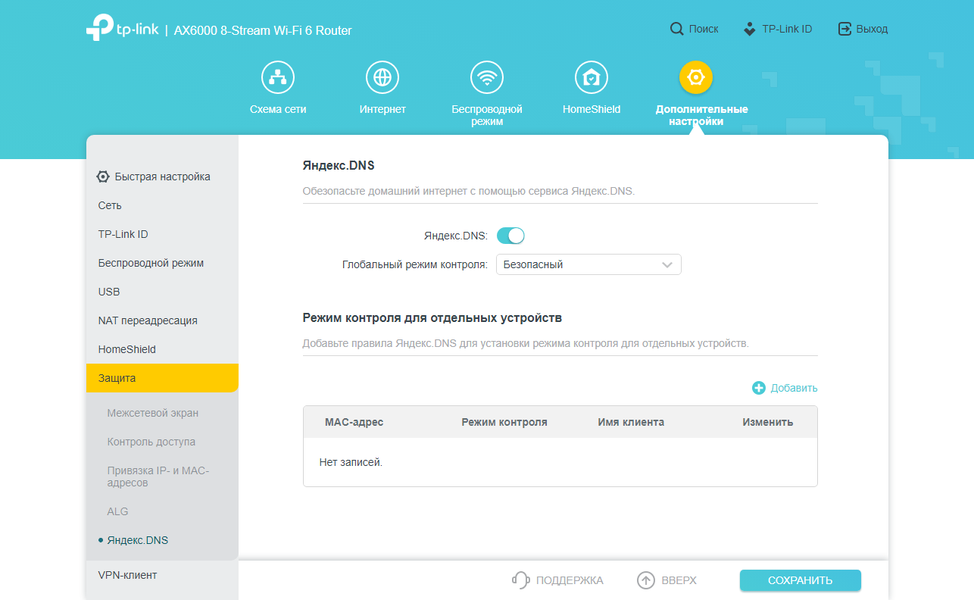Click the MAC-адрес column header
The width and height of the screenshot is (974, 600).
(x=354, y=422)
